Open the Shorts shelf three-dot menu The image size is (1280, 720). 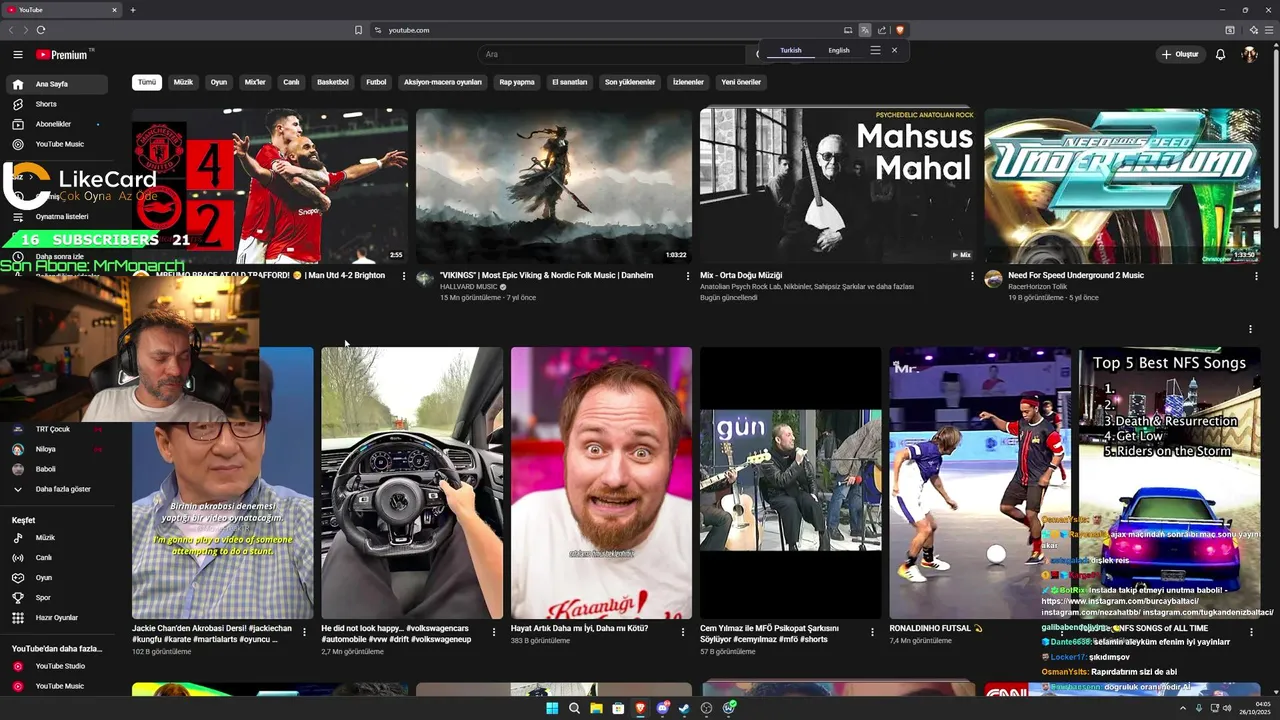1250,329
